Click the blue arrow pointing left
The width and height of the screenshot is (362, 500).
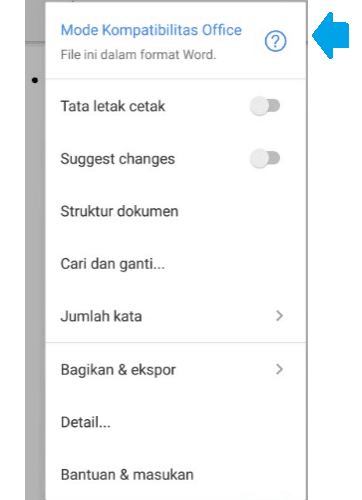pyautogui.click(x=331, y=35)
